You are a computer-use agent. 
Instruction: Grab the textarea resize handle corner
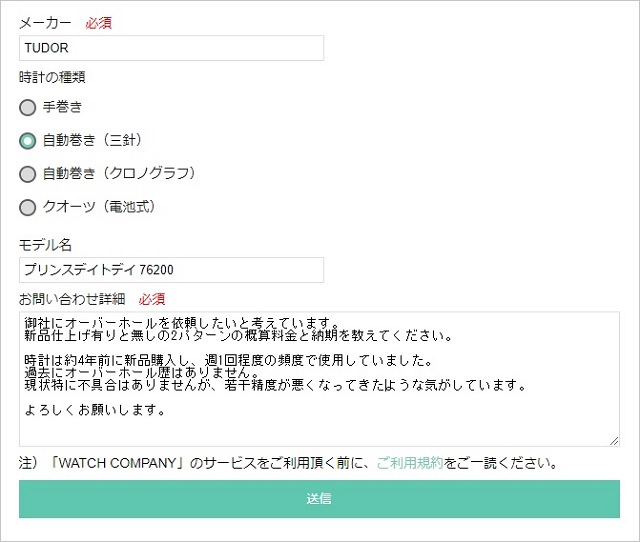614,441
